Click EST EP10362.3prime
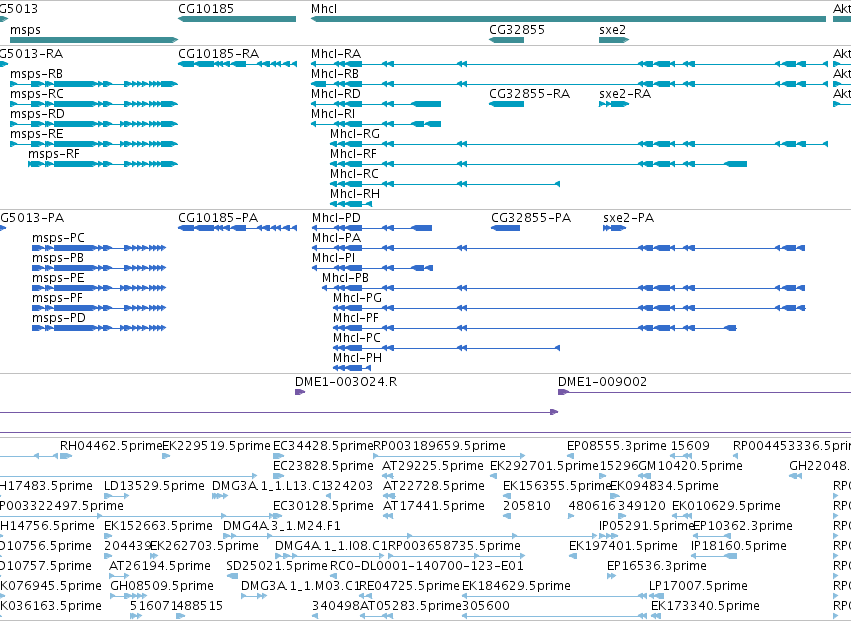The width and height of the screenshot is (851, 621). click(742, 526)
